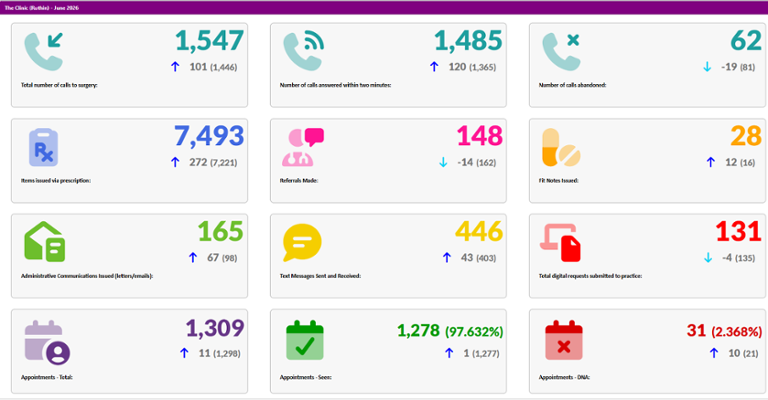The width and height of the screenshot is (768, 400).
Task: Click the Rx prescription clipboard icon
Action: 44,147
